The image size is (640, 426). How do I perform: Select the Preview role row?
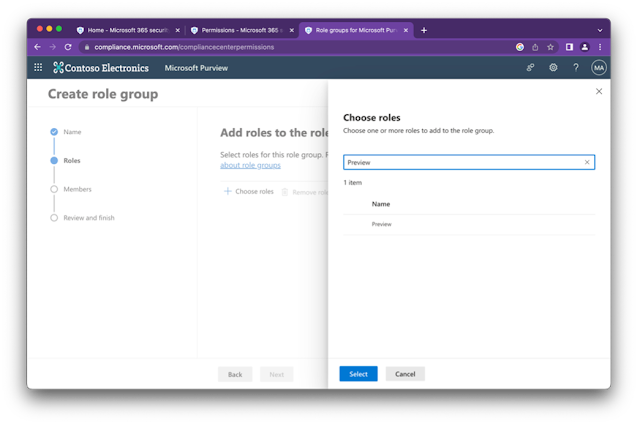point(469,224)
